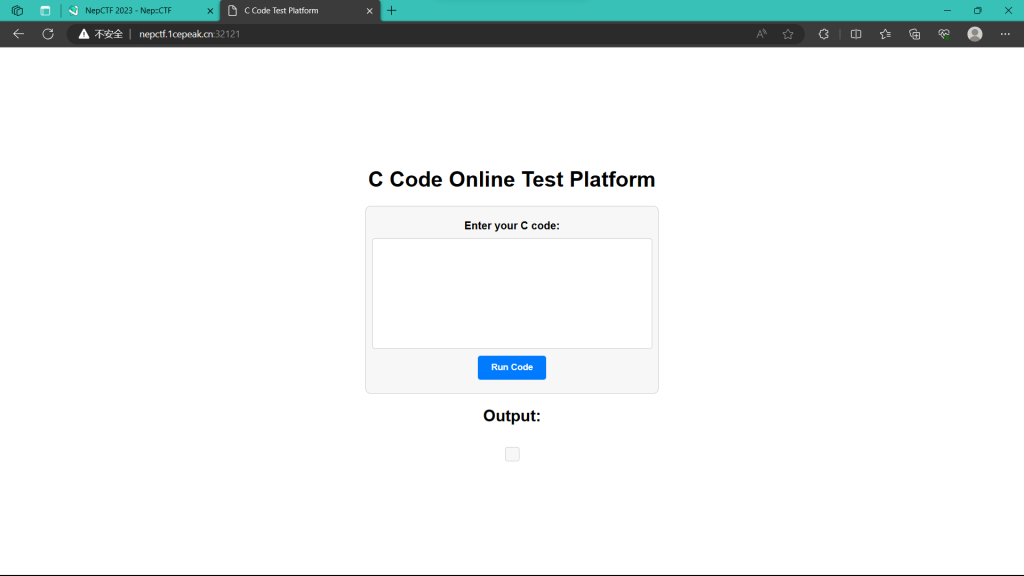Open a new tab with plus button
This screenshot has height=576, width=1024.
tap(391, 10)
